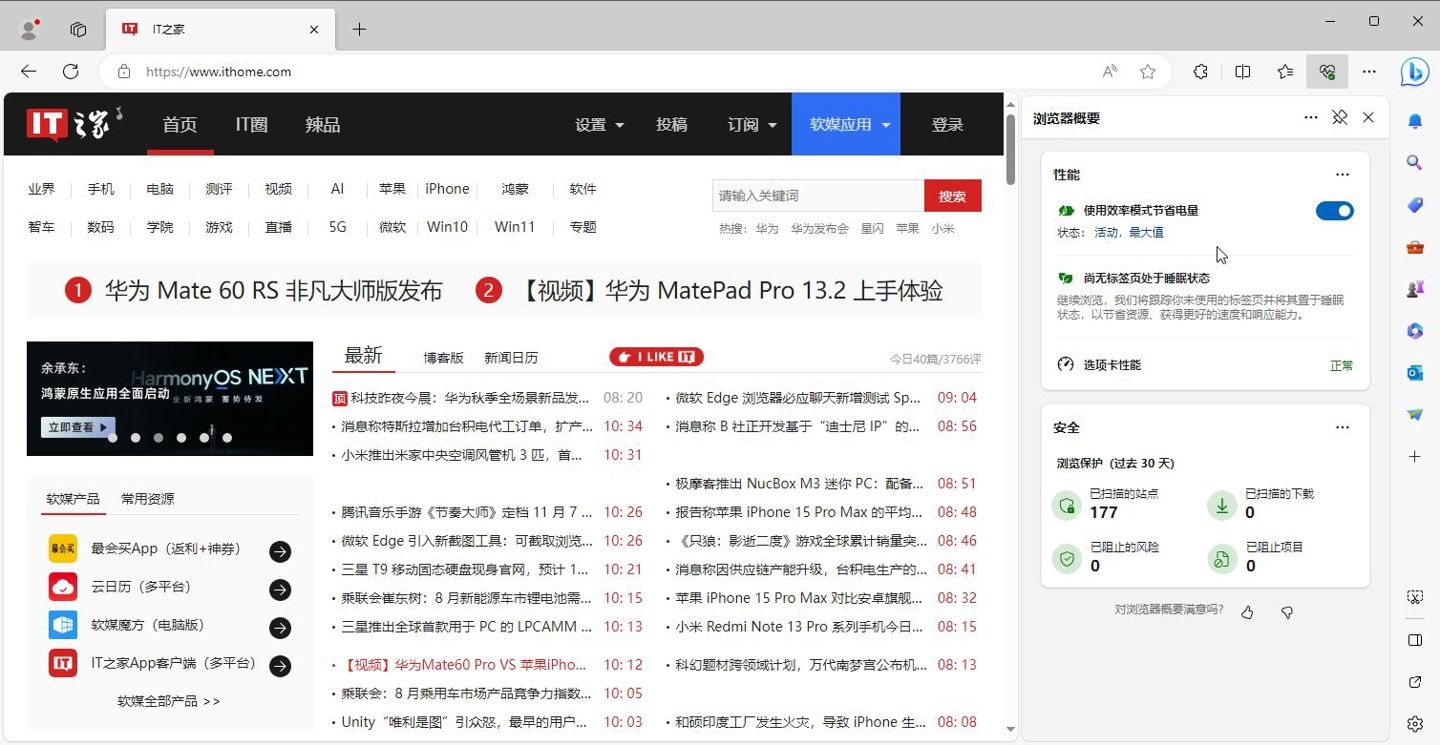Open more options for 浏览器概要 panel
1440x745 pixels.
click(1311, 118)
